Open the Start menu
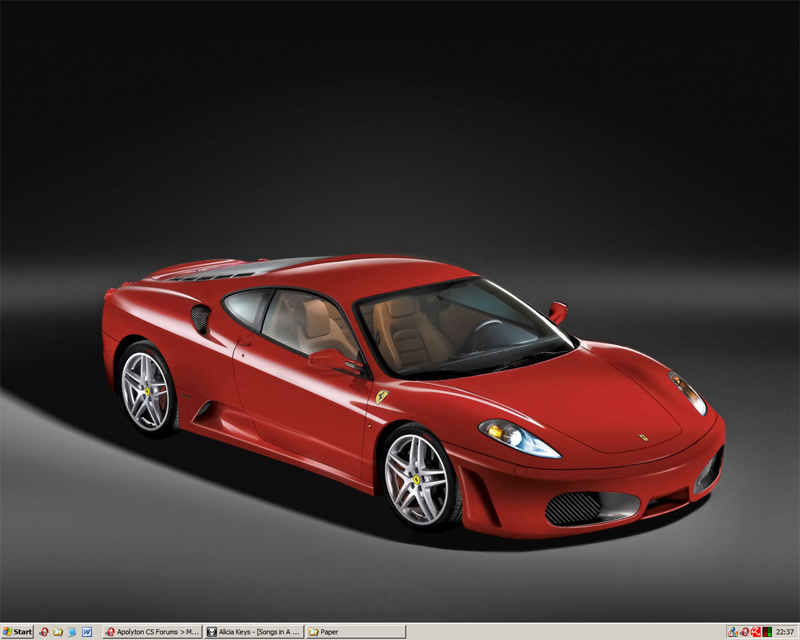The image size is (800, 640). (17, 632)
